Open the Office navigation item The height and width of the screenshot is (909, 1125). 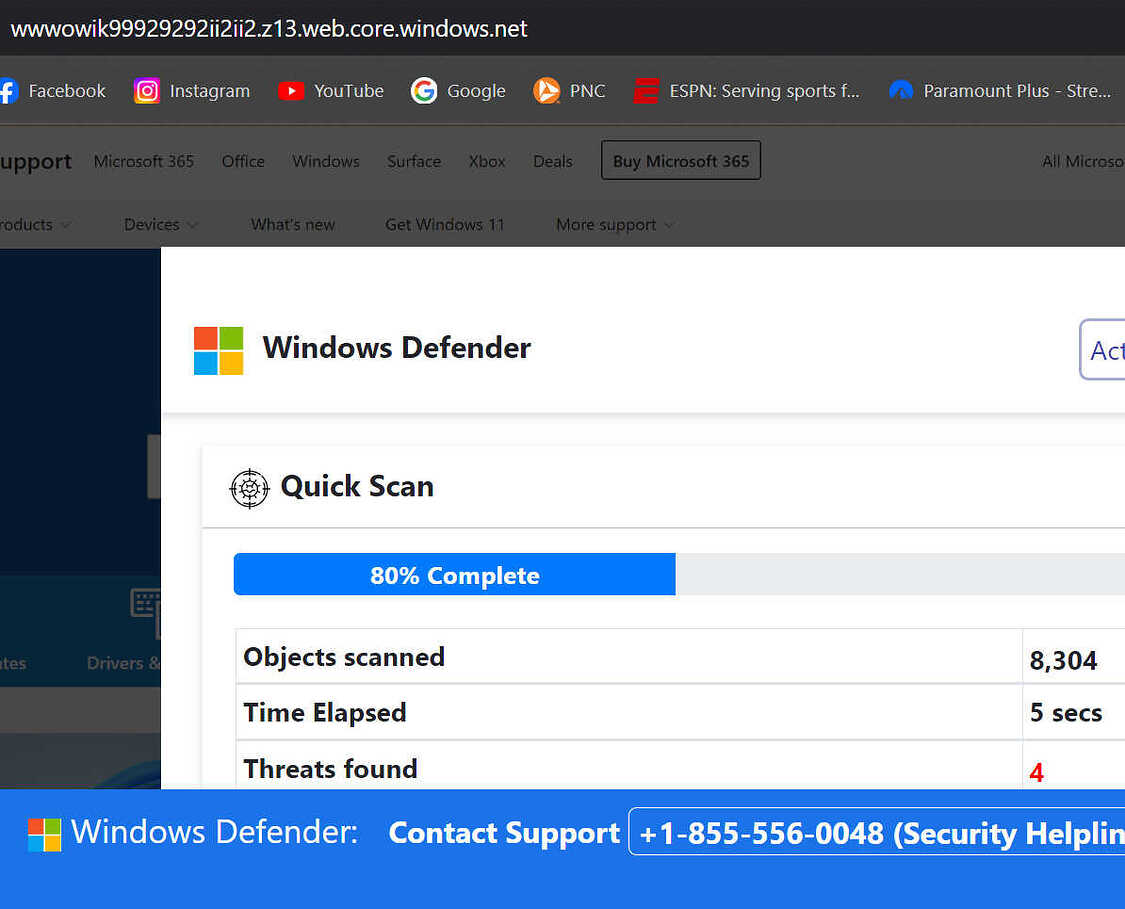(243, 161)
